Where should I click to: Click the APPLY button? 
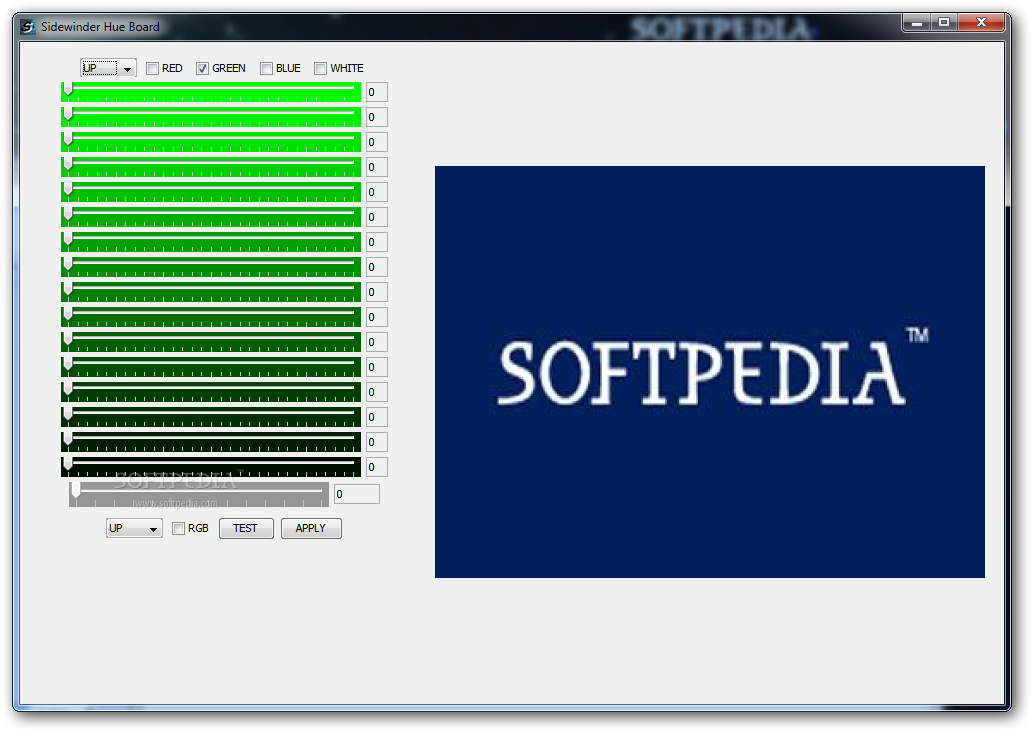tap(311, 529)
